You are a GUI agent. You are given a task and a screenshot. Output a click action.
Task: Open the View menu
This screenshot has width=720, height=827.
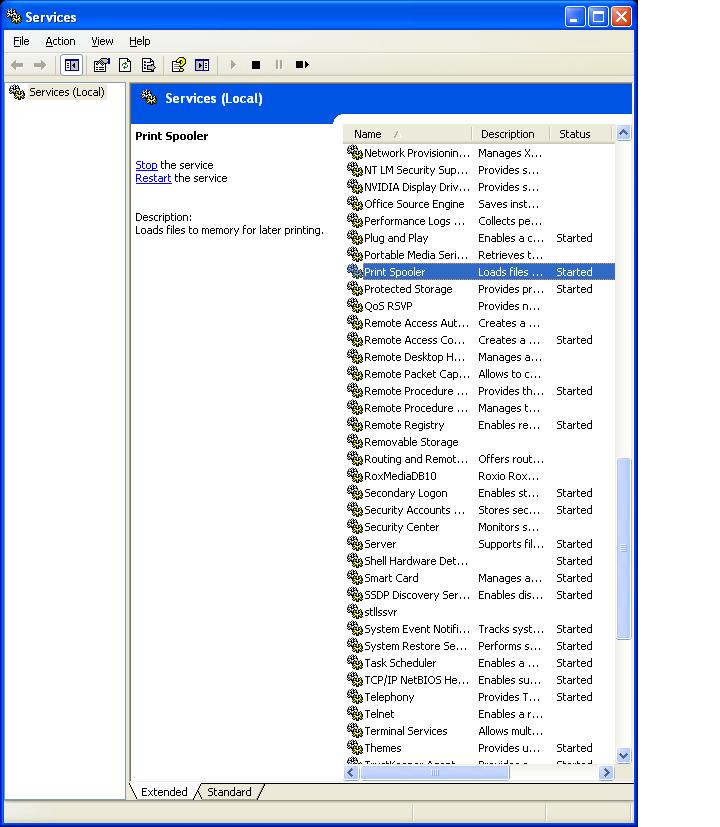tap(102, 41)
